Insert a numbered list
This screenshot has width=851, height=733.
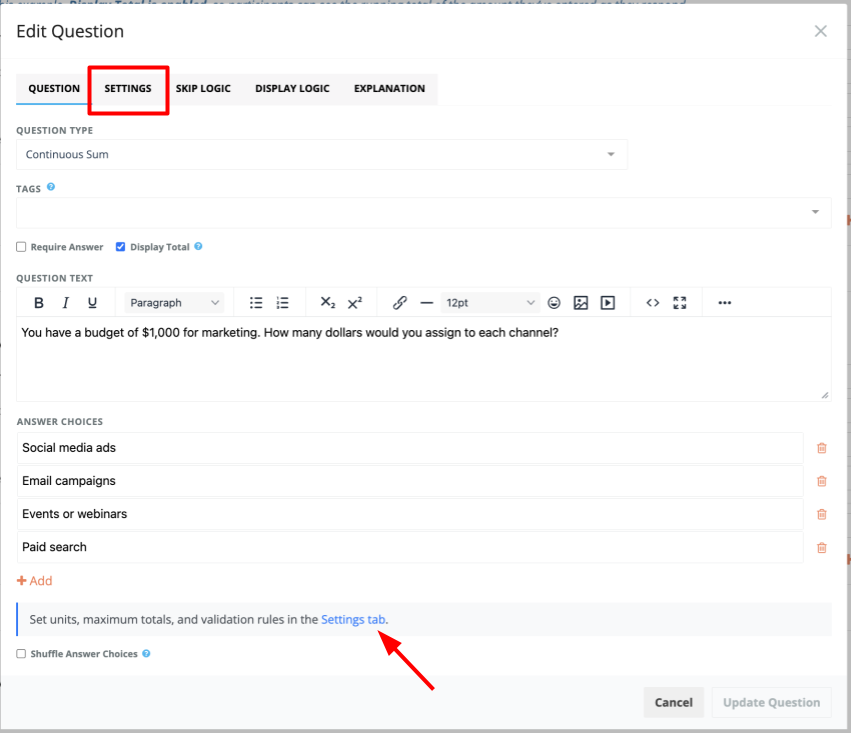click(x=282, y=303)
